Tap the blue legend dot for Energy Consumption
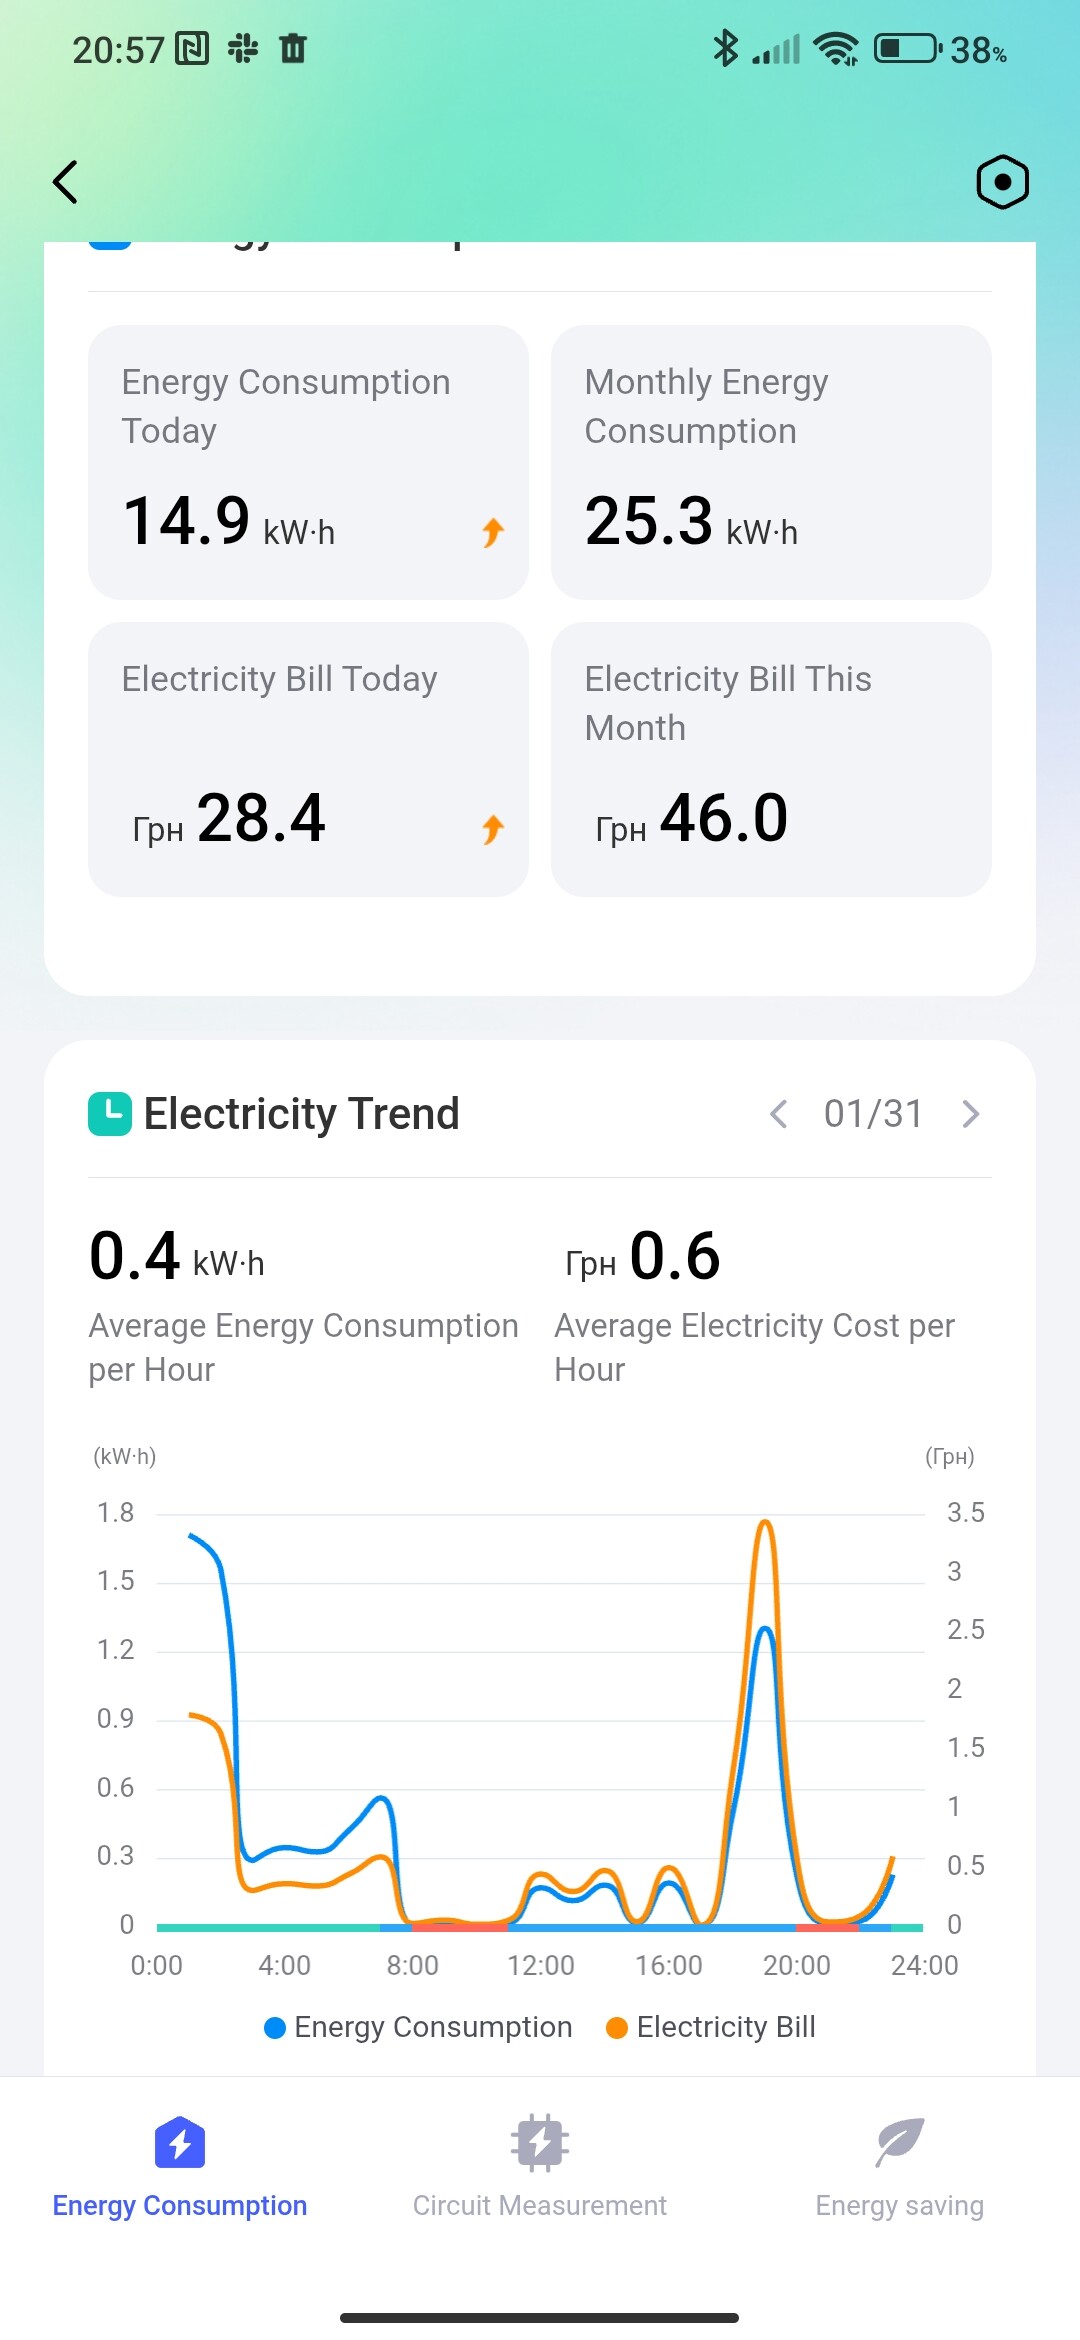This screenshot has height=2340, width=1080. [275, 2028]
